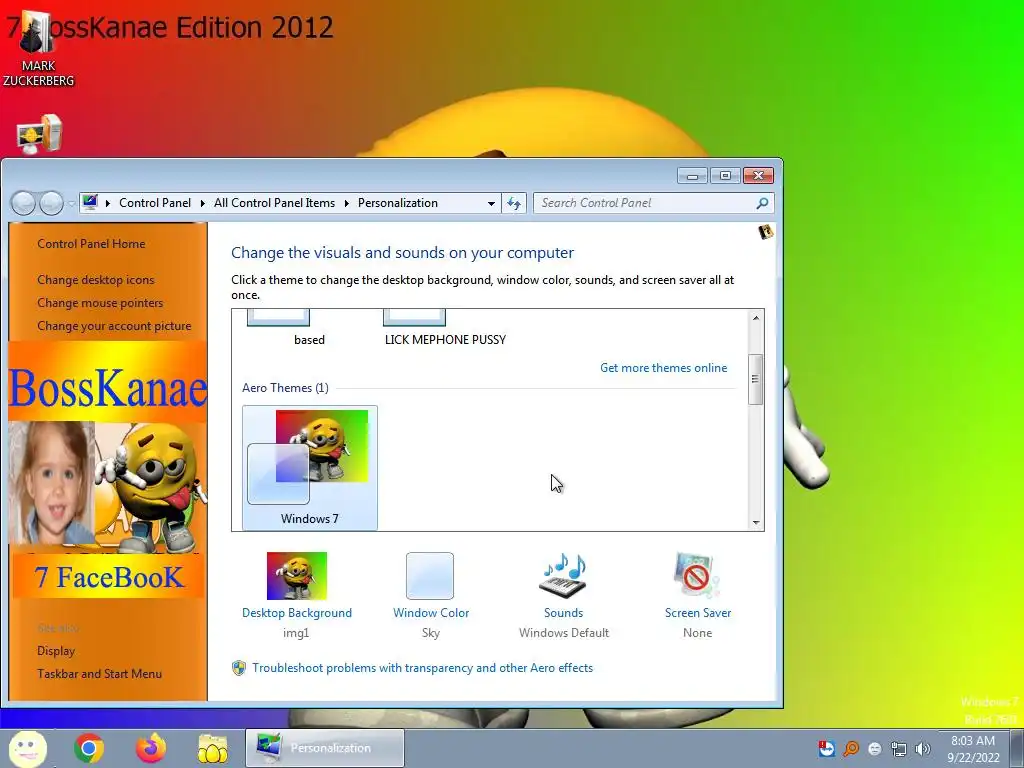Image resolution: width=1024 pixels, height=768 pixels.
Task: Open the Display link
Action: [x=56, y=650]
